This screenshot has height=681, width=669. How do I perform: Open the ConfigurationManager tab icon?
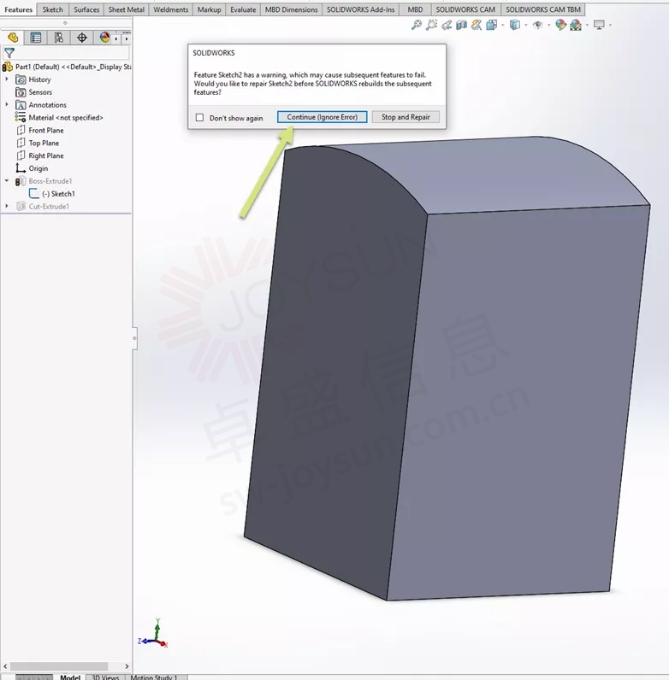(x=59, y=38)
